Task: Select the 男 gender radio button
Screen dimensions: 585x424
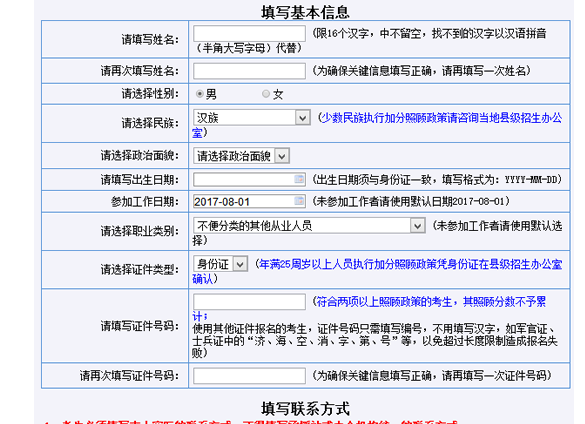Action: point(200,94)
